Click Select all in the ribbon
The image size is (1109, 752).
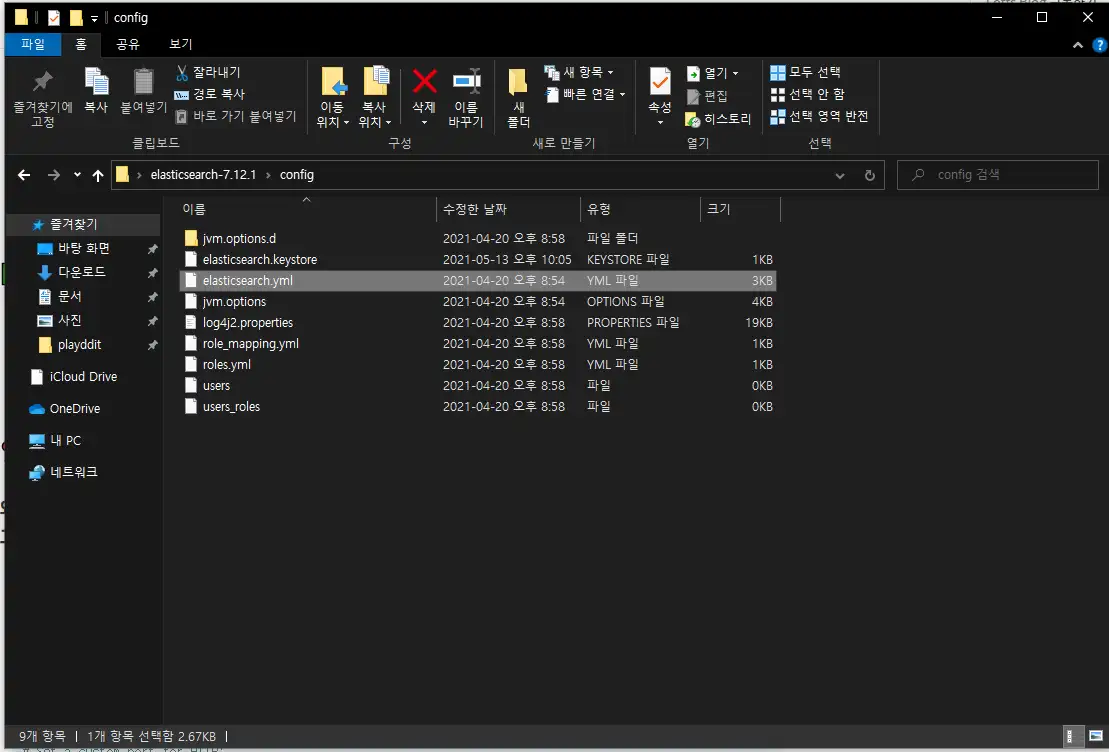pyautogui.click(x=806, y=72)
